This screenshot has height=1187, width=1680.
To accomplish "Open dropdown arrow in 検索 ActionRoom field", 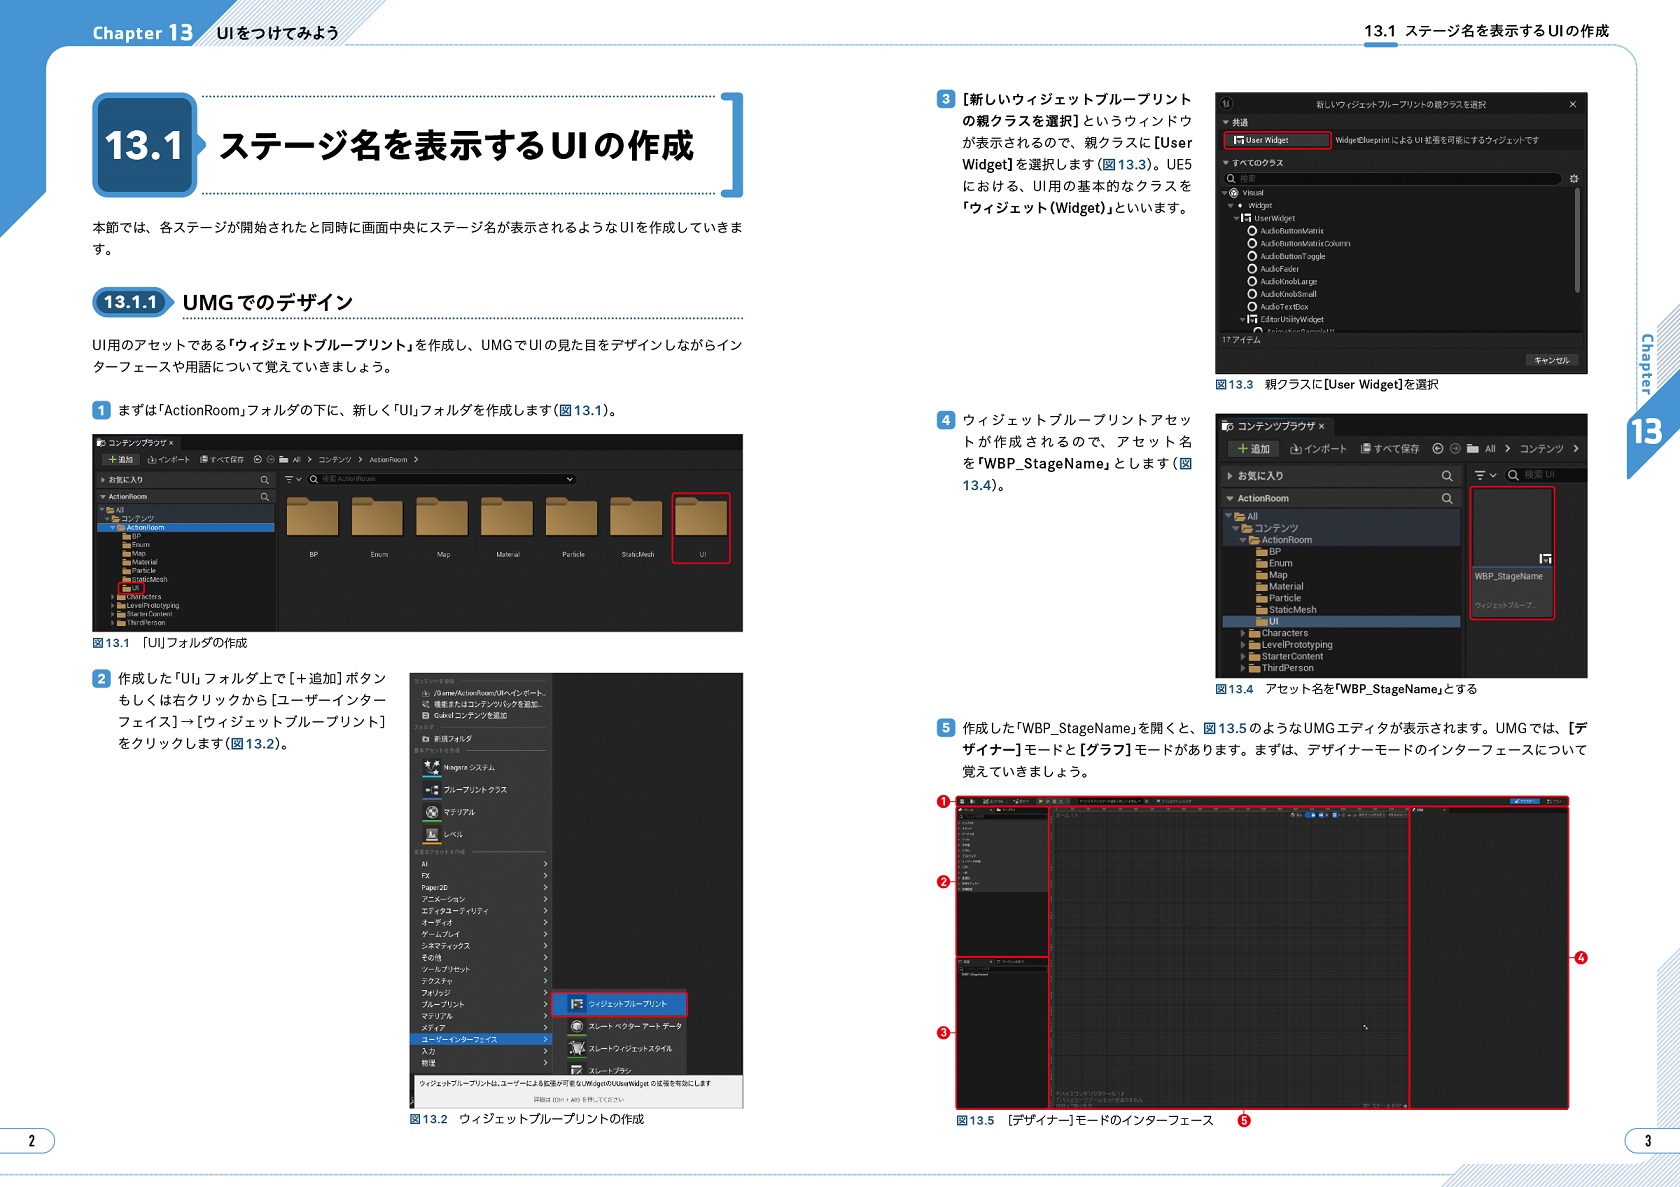I will pyautogui.click(x=570, y=479).
